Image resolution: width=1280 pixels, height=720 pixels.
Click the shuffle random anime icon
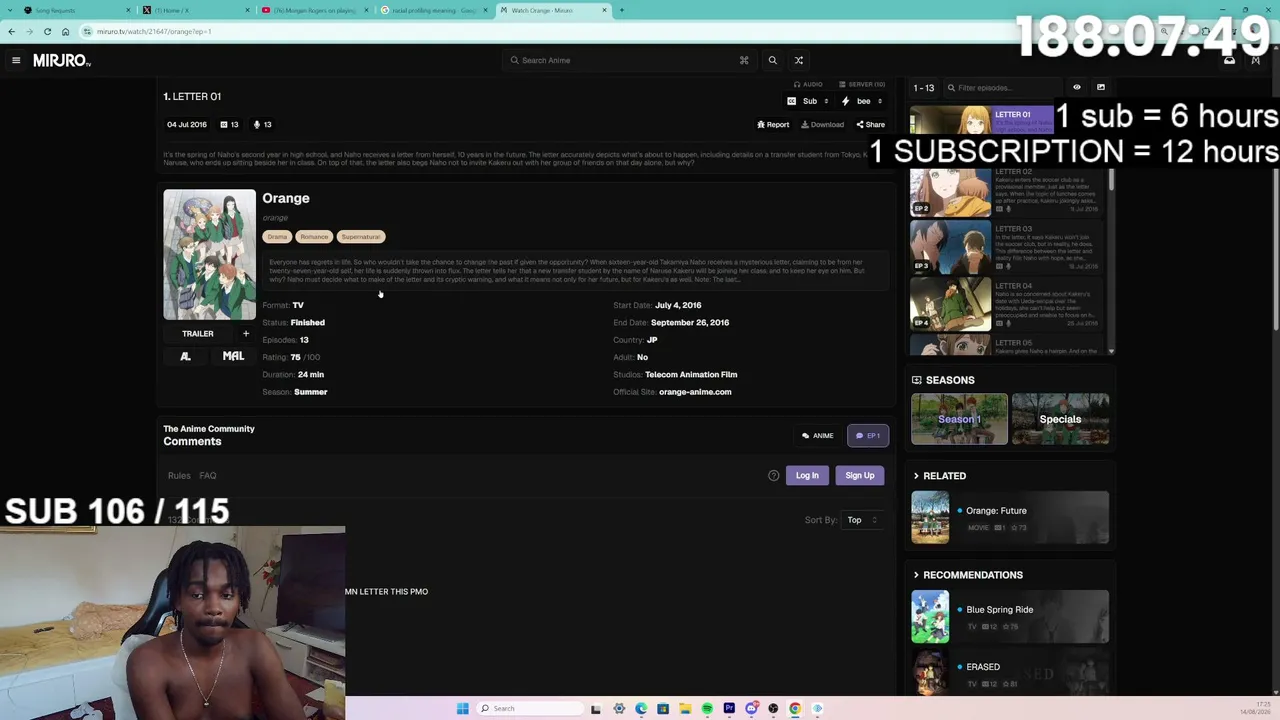[x=798, y=60]
